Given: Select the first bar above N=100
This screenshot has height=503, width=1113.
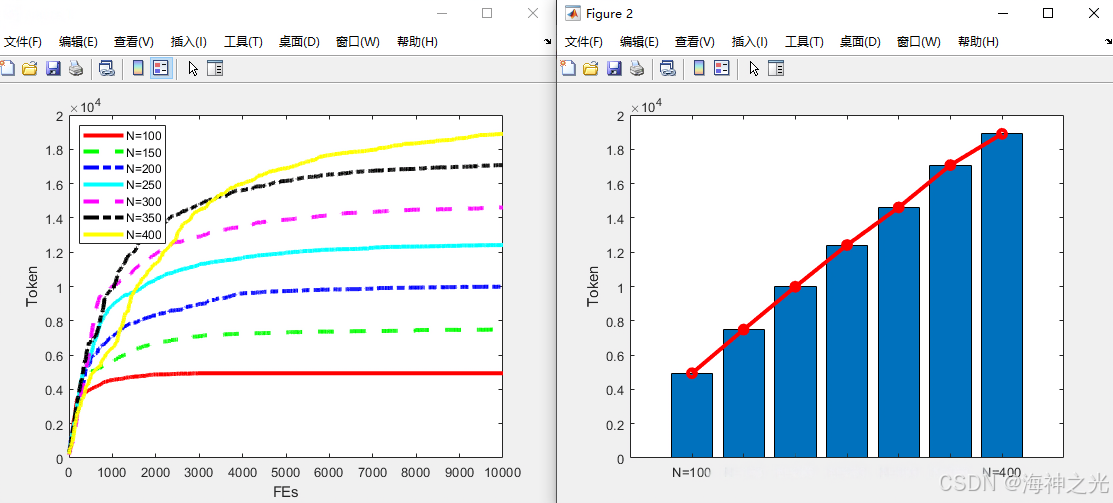Looking at the screenshot, I should 691,415.
